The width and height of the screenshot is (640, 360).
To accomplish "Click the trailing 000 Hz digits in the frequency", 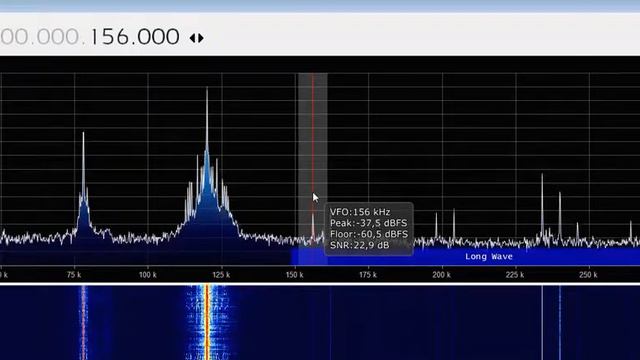I will [x=158, y=37].
